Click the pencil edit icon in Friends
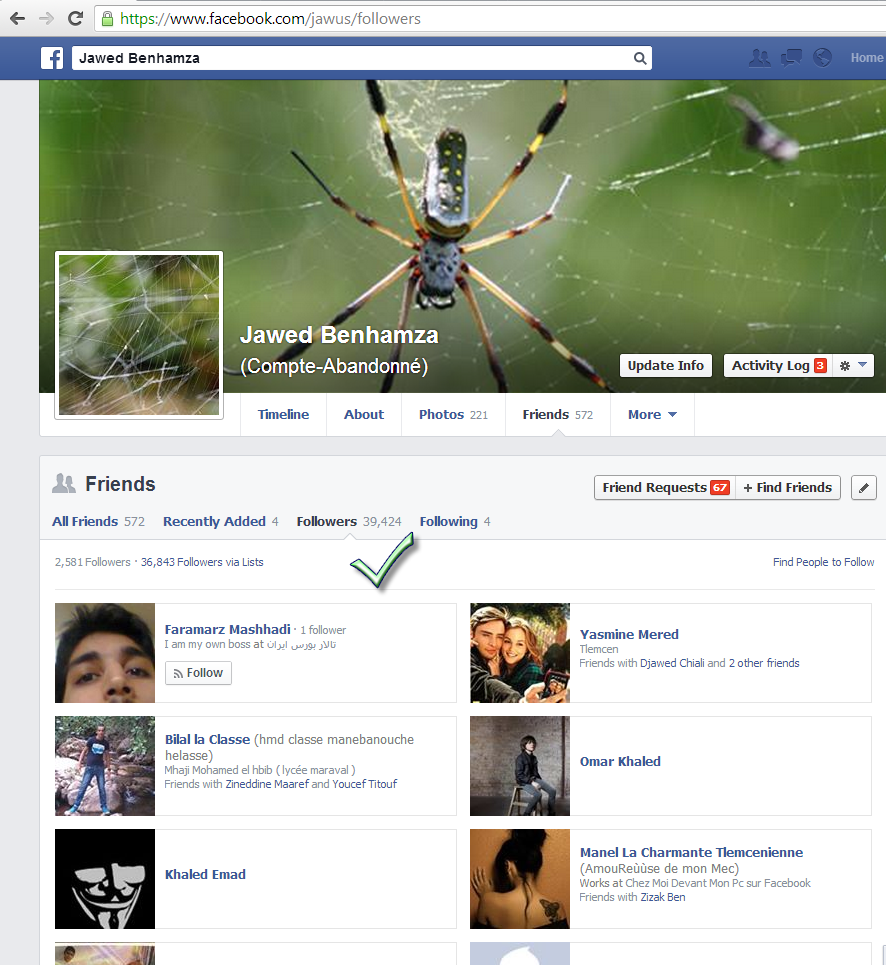This screenshot has width=886, height=965. pyautogui.click(x=864, y=488)
